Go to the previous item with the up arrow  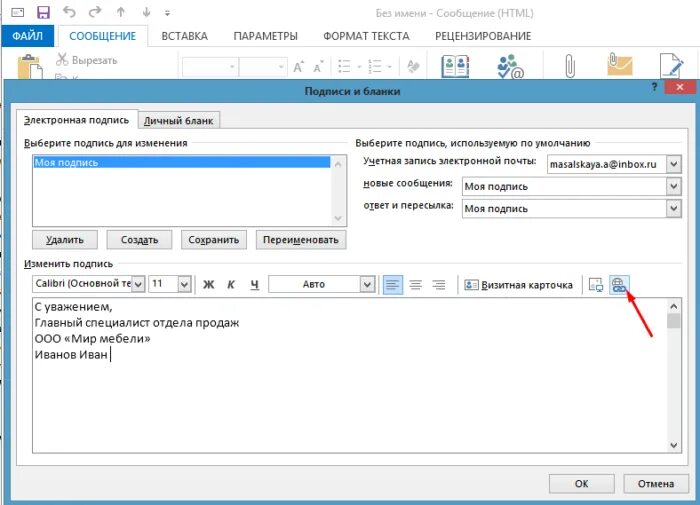click(x=121, y=13)
